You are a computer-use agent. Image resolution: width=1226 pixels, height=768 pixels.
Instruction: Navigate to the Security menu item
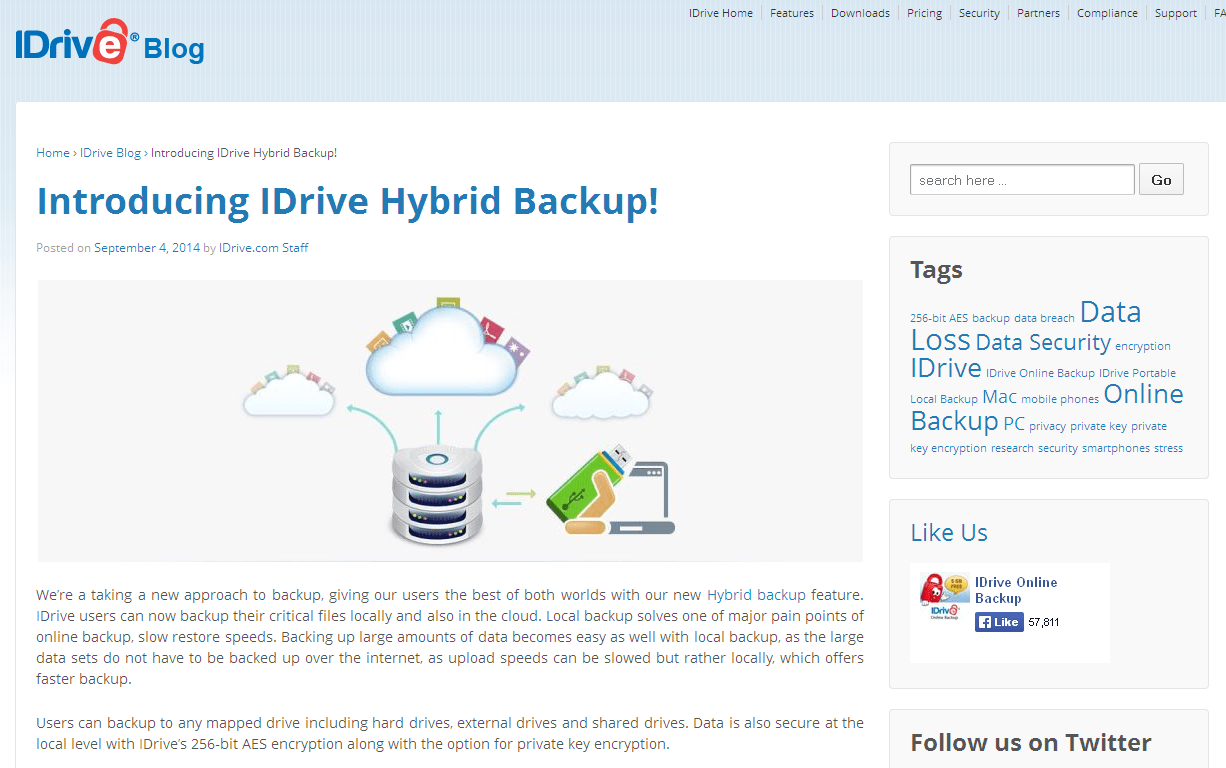click(x=979, y=13)
